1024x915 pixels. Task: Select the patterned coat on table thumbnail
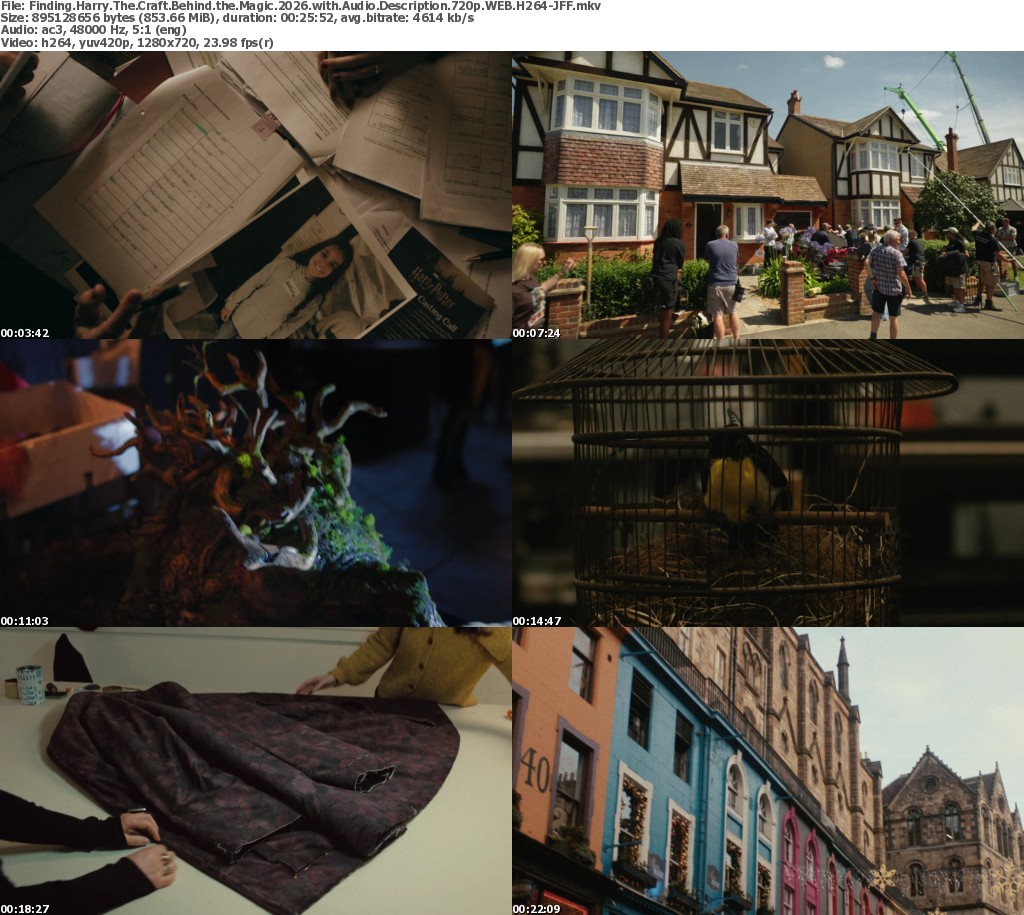point(255,770)
